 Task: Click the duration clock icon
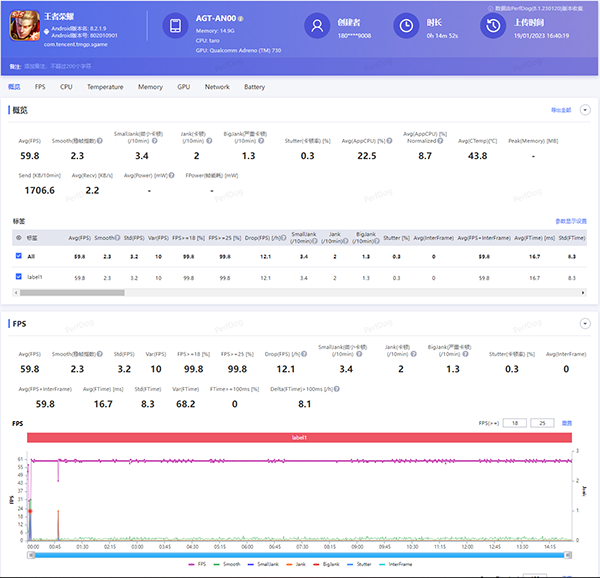(406, 27)
